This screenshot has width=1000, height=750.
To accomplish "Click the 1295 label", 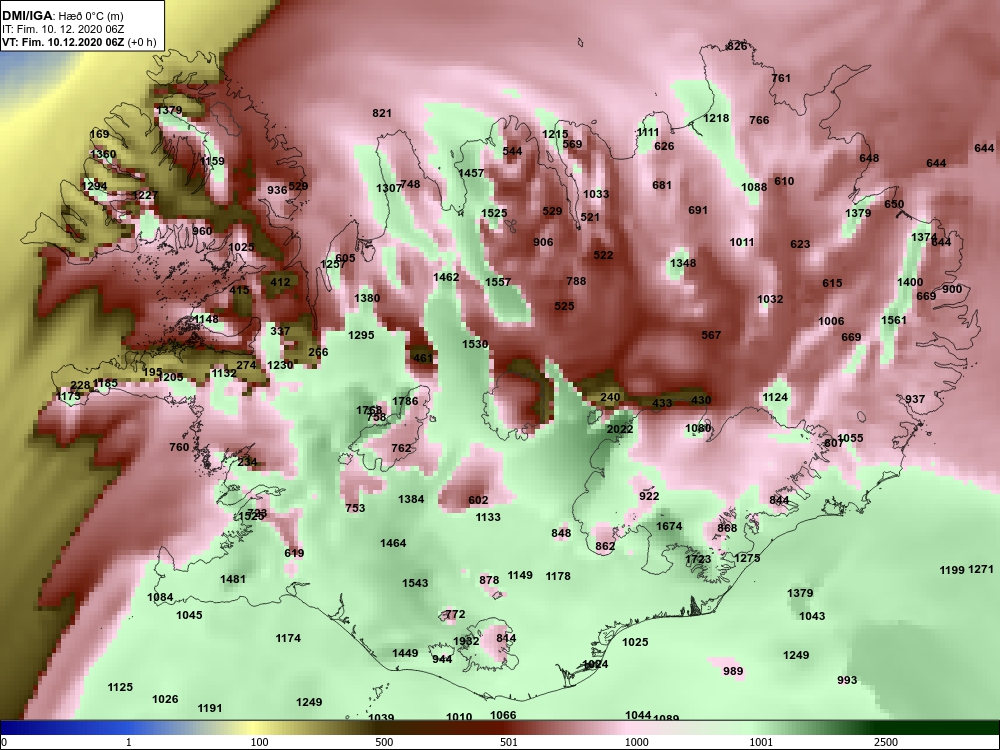I will point(361,335).
